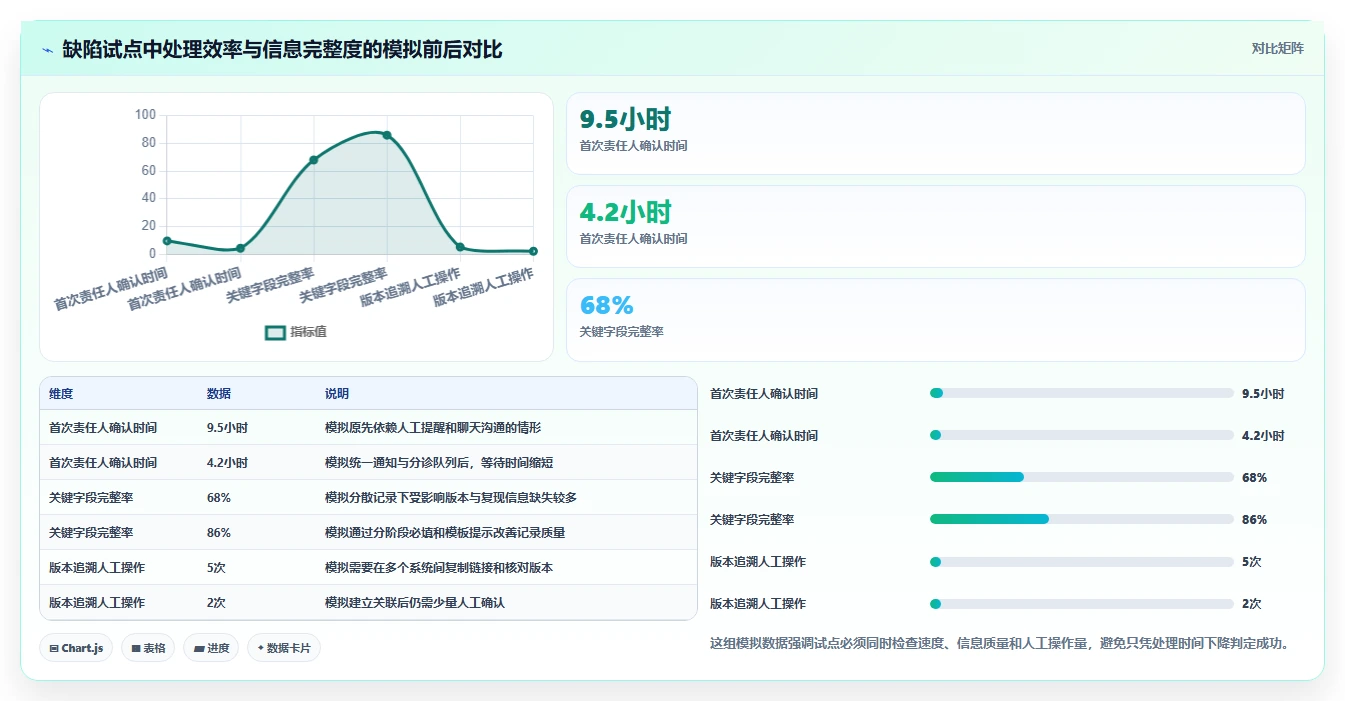Click the description 模拟统一通知与分诊队列后，等待时间缩短
The width and height of the screenshot is (1345, 701).
pyautogui.click(x=439, y=463)
